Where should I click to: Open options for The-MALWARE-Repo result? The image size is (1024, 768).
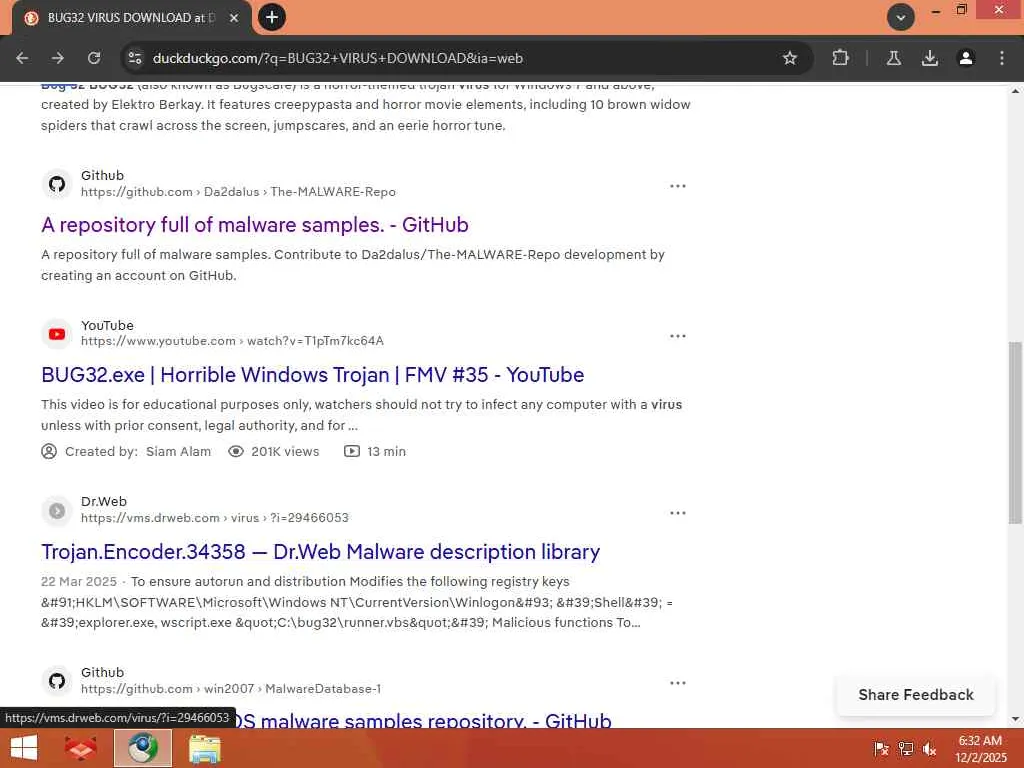[677, 186]
